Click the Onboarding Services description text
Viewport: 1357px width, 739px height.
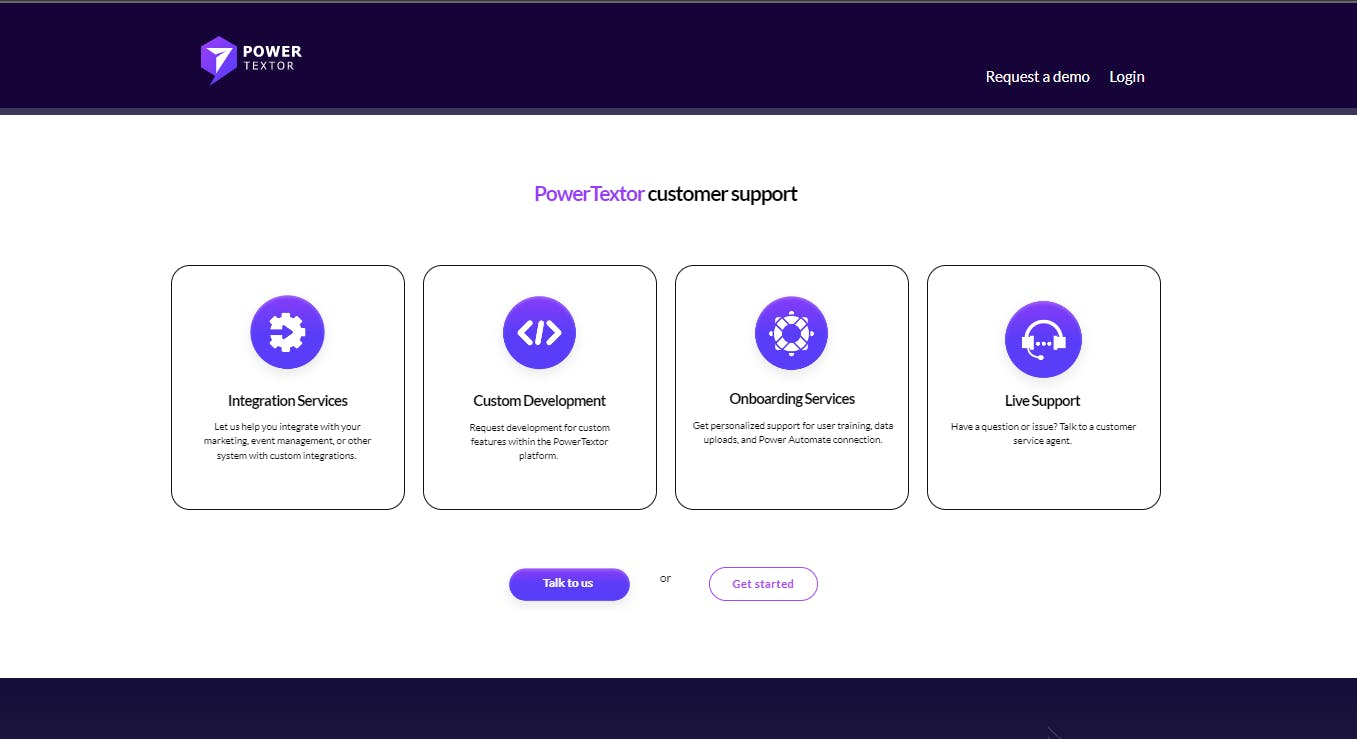[x=792, y=433]
